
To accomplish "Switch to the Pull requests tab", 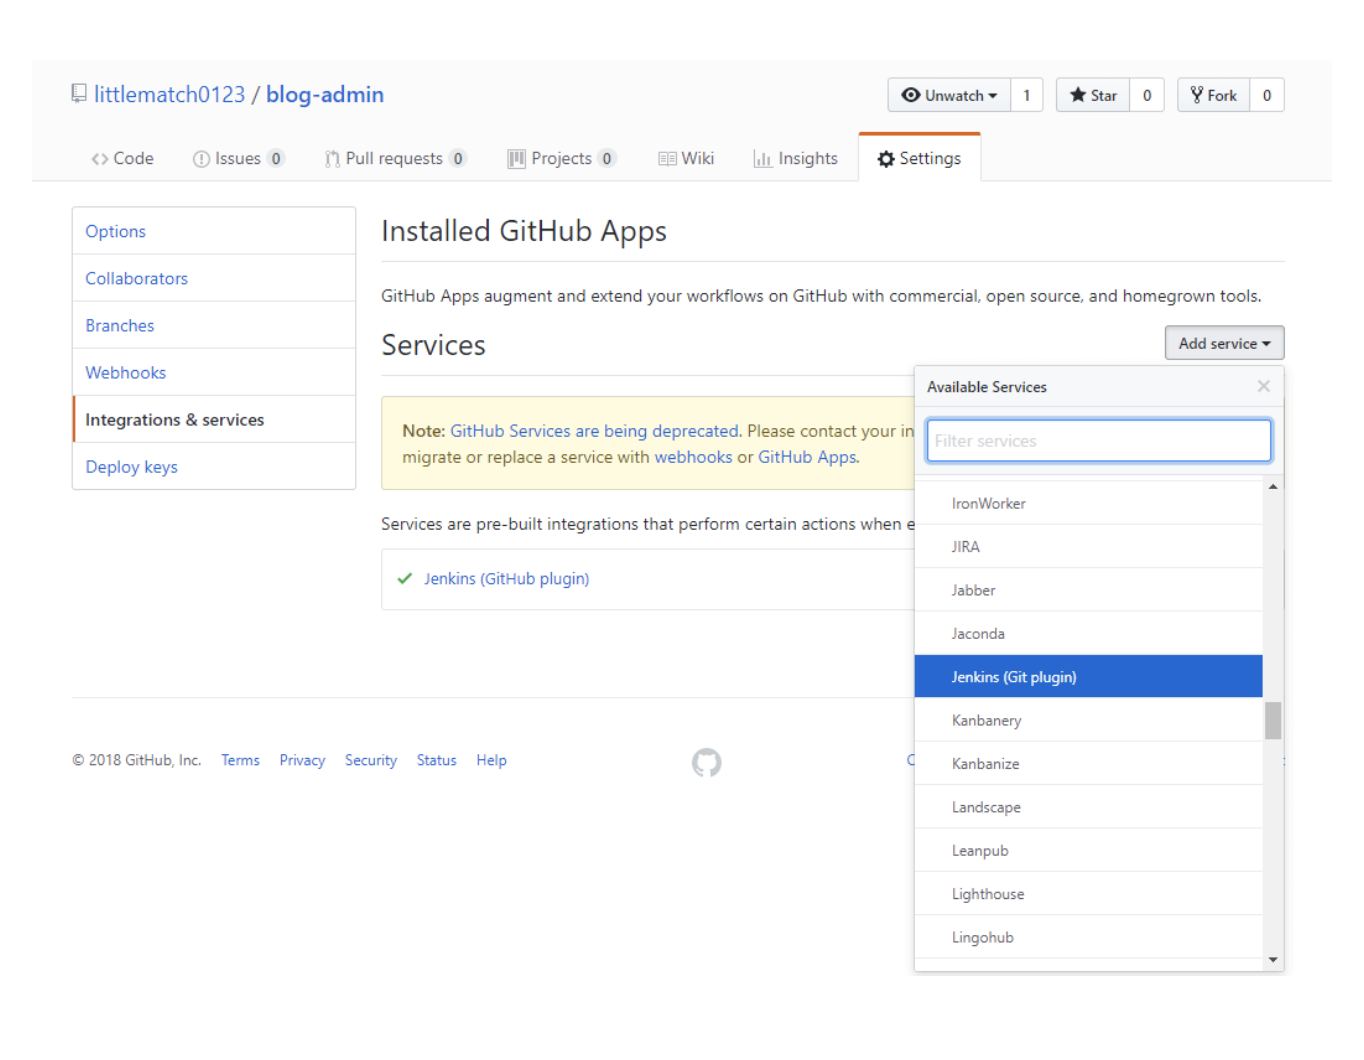I will tap(395, 158).
